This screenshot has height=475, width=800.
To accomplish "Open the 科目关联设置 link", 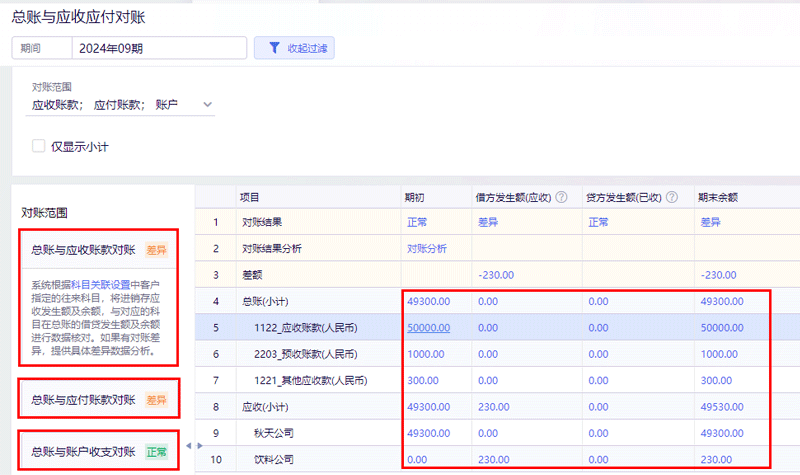I will (x=101, y=285).
